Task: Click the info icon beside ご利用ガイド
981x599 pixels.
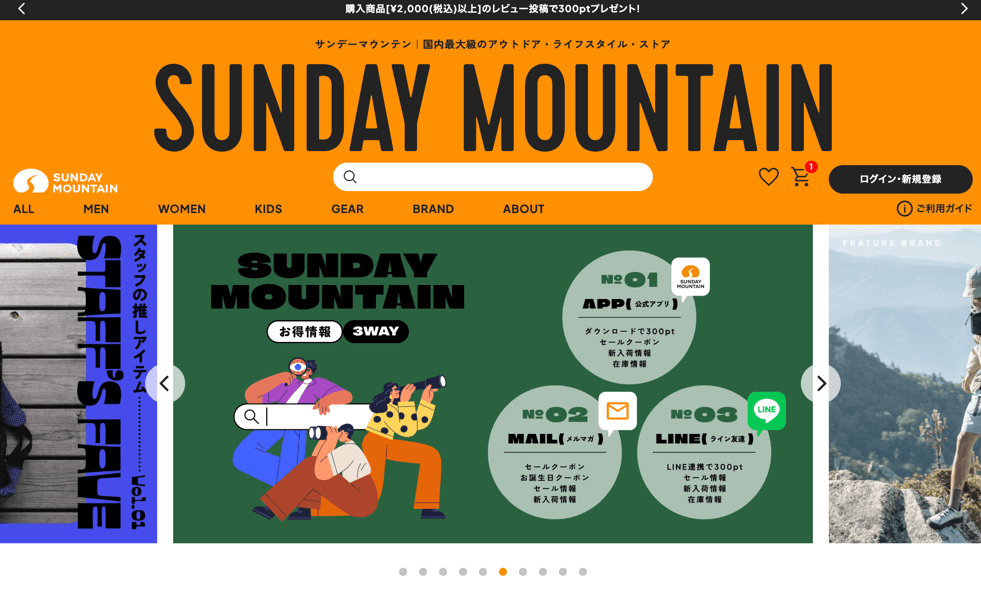Action: coord(904,208)
